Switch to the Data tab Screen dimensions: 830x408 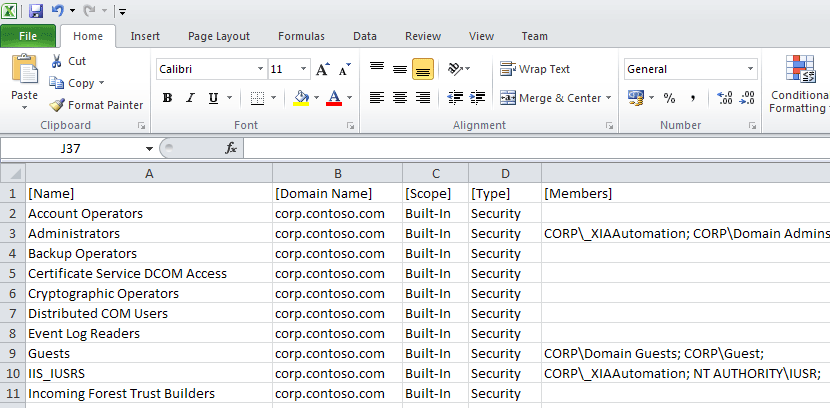coord(365,36)
